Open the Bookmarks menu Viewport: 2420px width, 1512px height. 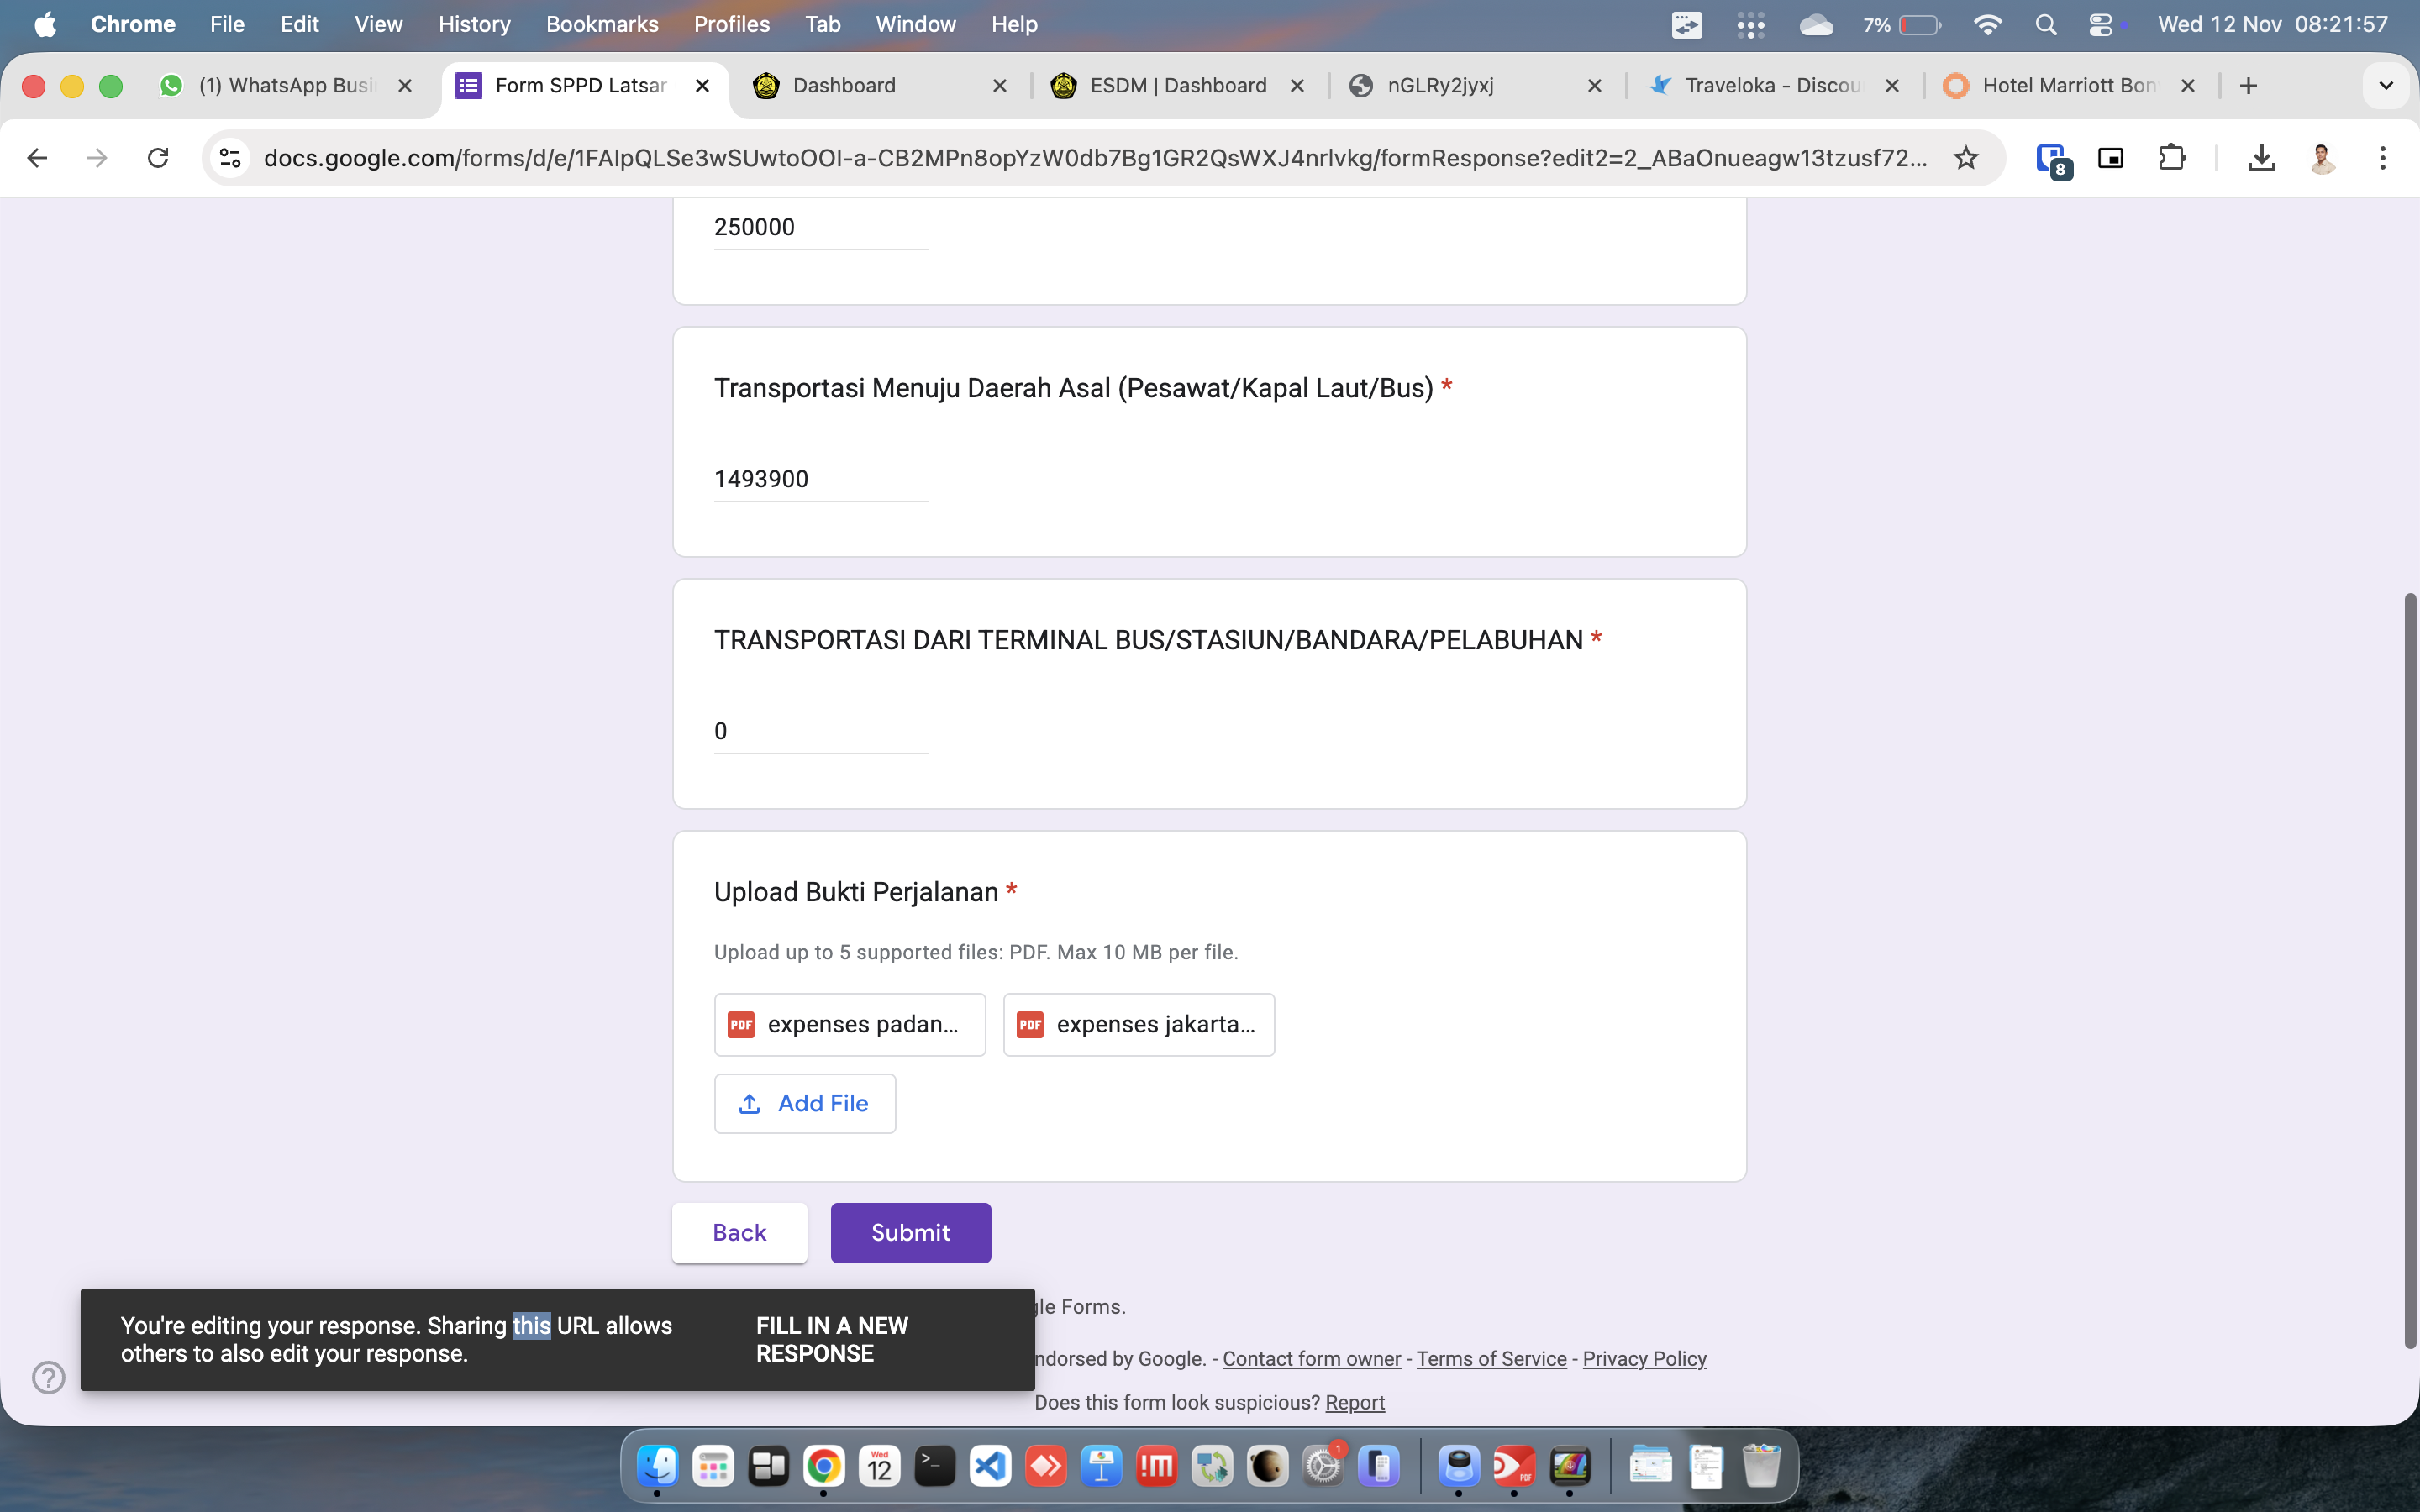click(x=601, y=25)
